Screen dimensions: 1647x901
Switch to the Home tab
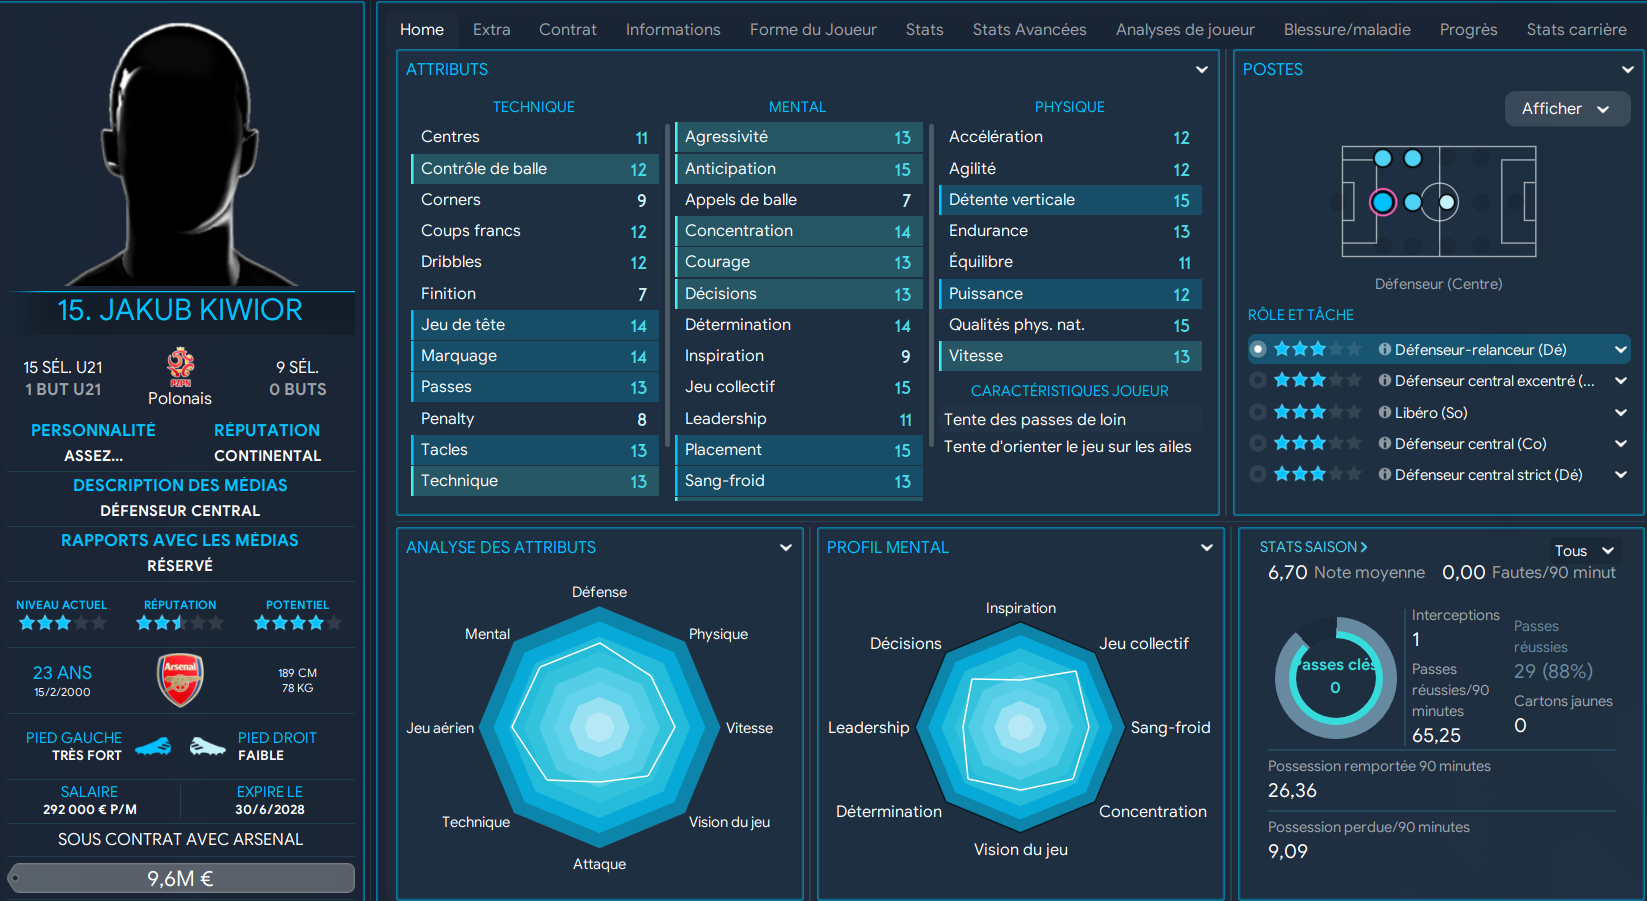tap(422, 30)
